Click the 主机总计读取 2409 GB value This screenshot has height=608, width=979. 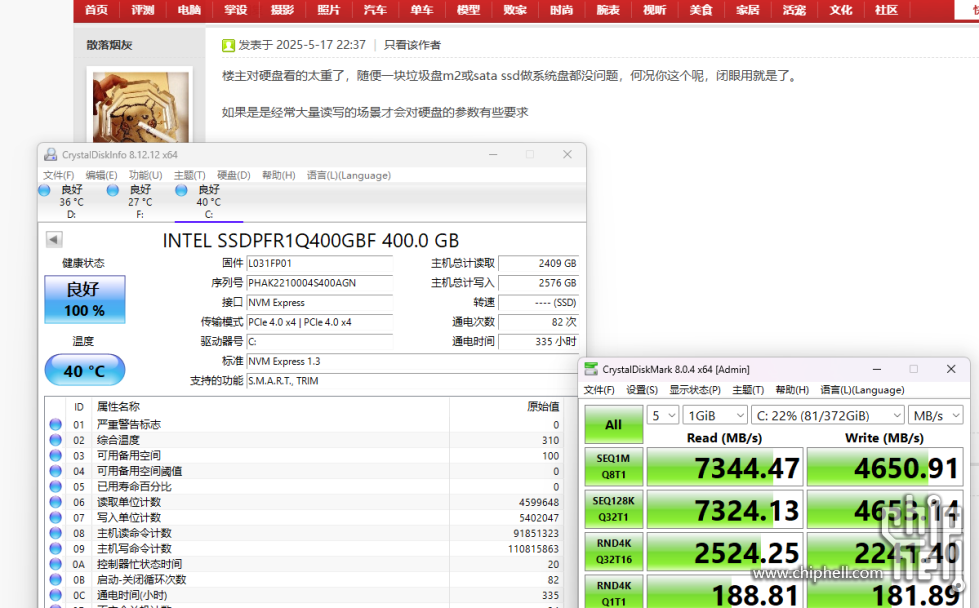tap(539, 263)
